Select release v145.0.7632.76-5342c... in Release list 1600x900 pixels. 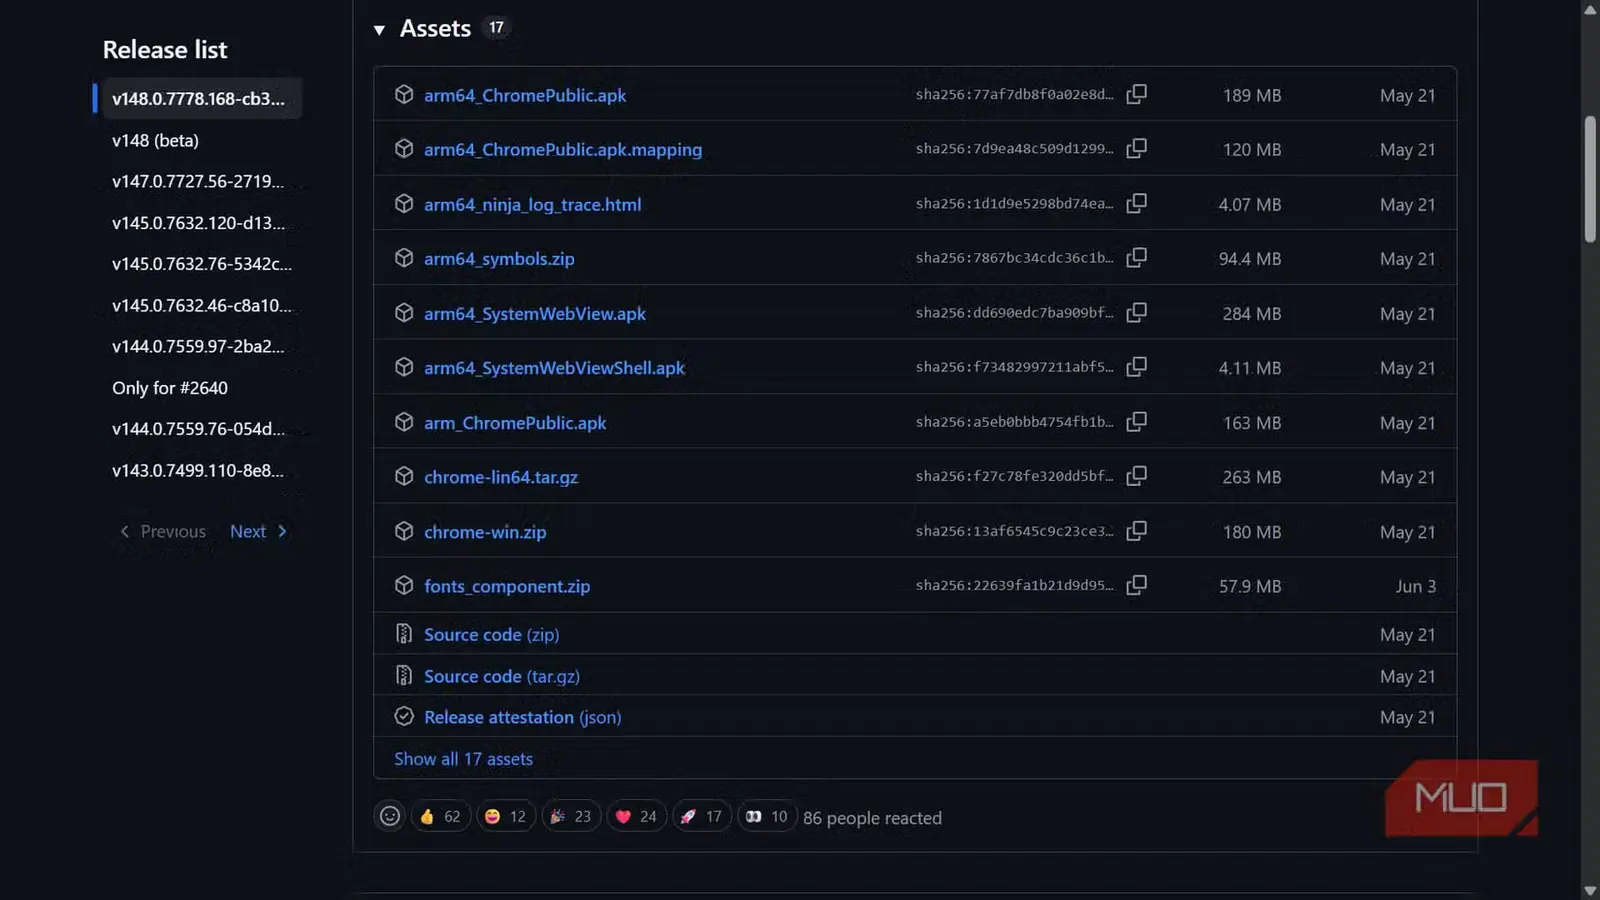202,264
